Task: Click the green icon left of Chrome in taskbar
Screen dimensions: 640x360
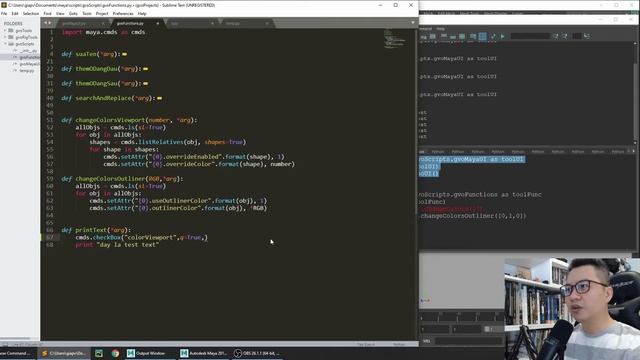Action: click(99, 353)
